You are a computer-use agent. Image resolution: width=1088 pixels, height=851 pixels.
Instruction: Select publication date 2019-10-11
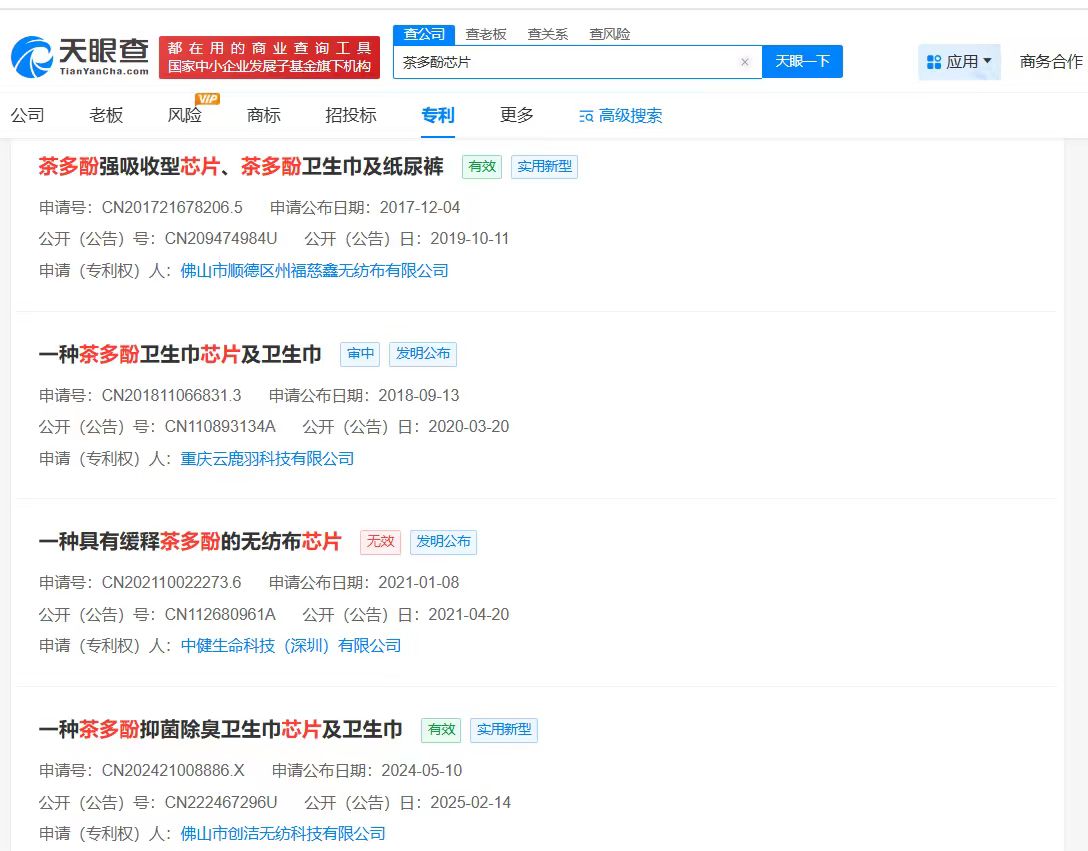point(470,239)
